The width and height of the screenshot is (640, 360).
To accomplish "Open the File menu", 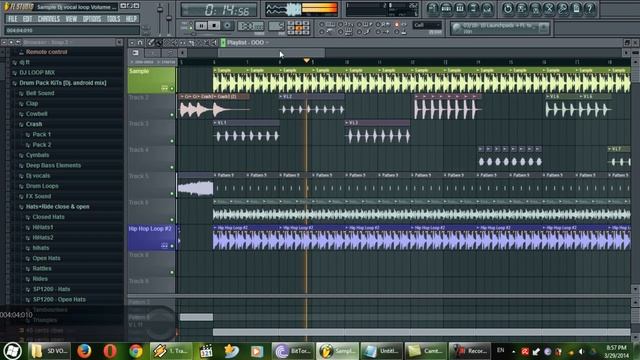I will (x=12, y=19).
